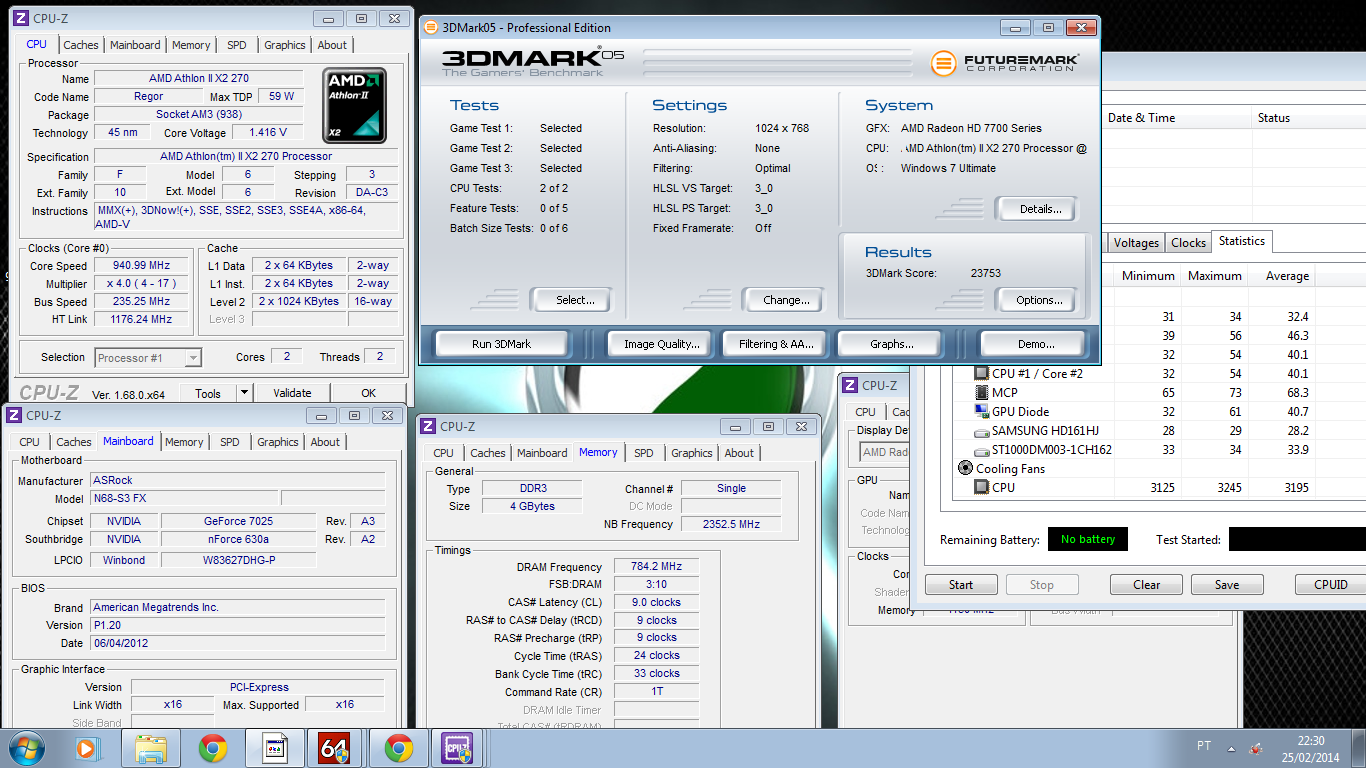
Task: Show hidden system tray icons arrow
Action: tap(1231, 748)
